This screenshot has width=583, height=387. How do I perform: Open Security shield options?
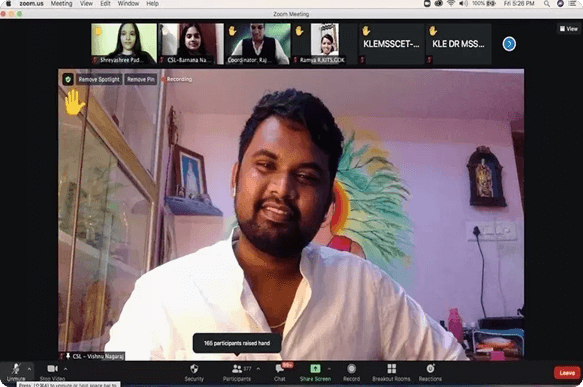[x=194, y=373]
